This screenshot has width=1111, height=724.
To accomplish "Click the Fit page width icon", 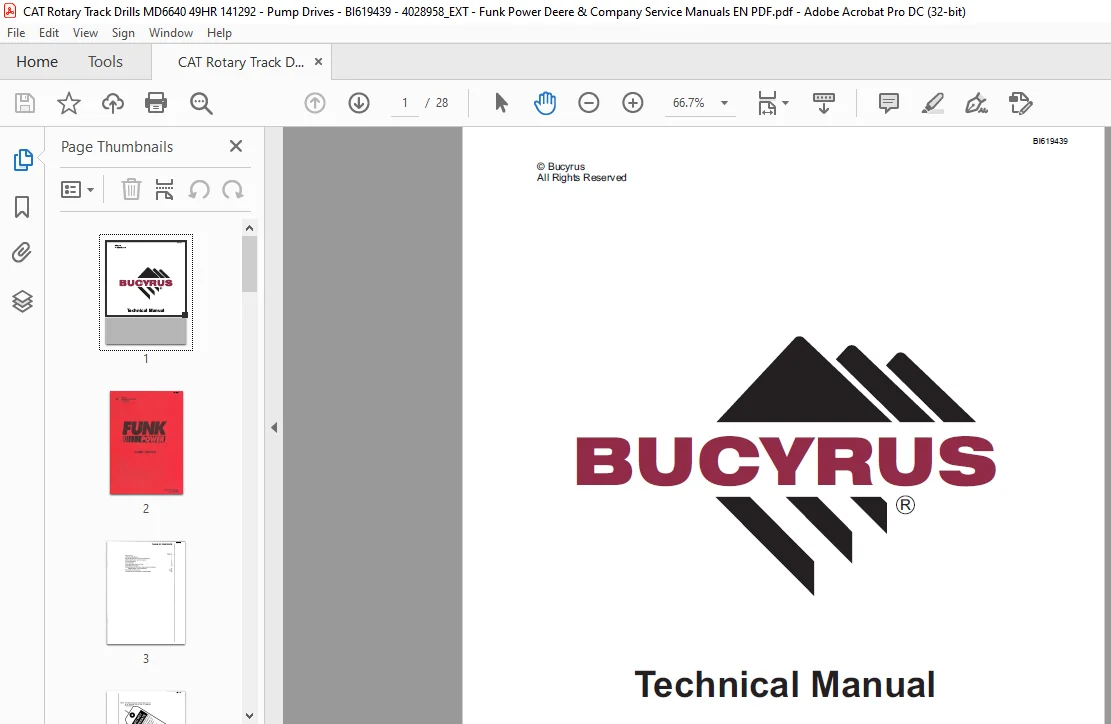I will [x=767, y=103].
